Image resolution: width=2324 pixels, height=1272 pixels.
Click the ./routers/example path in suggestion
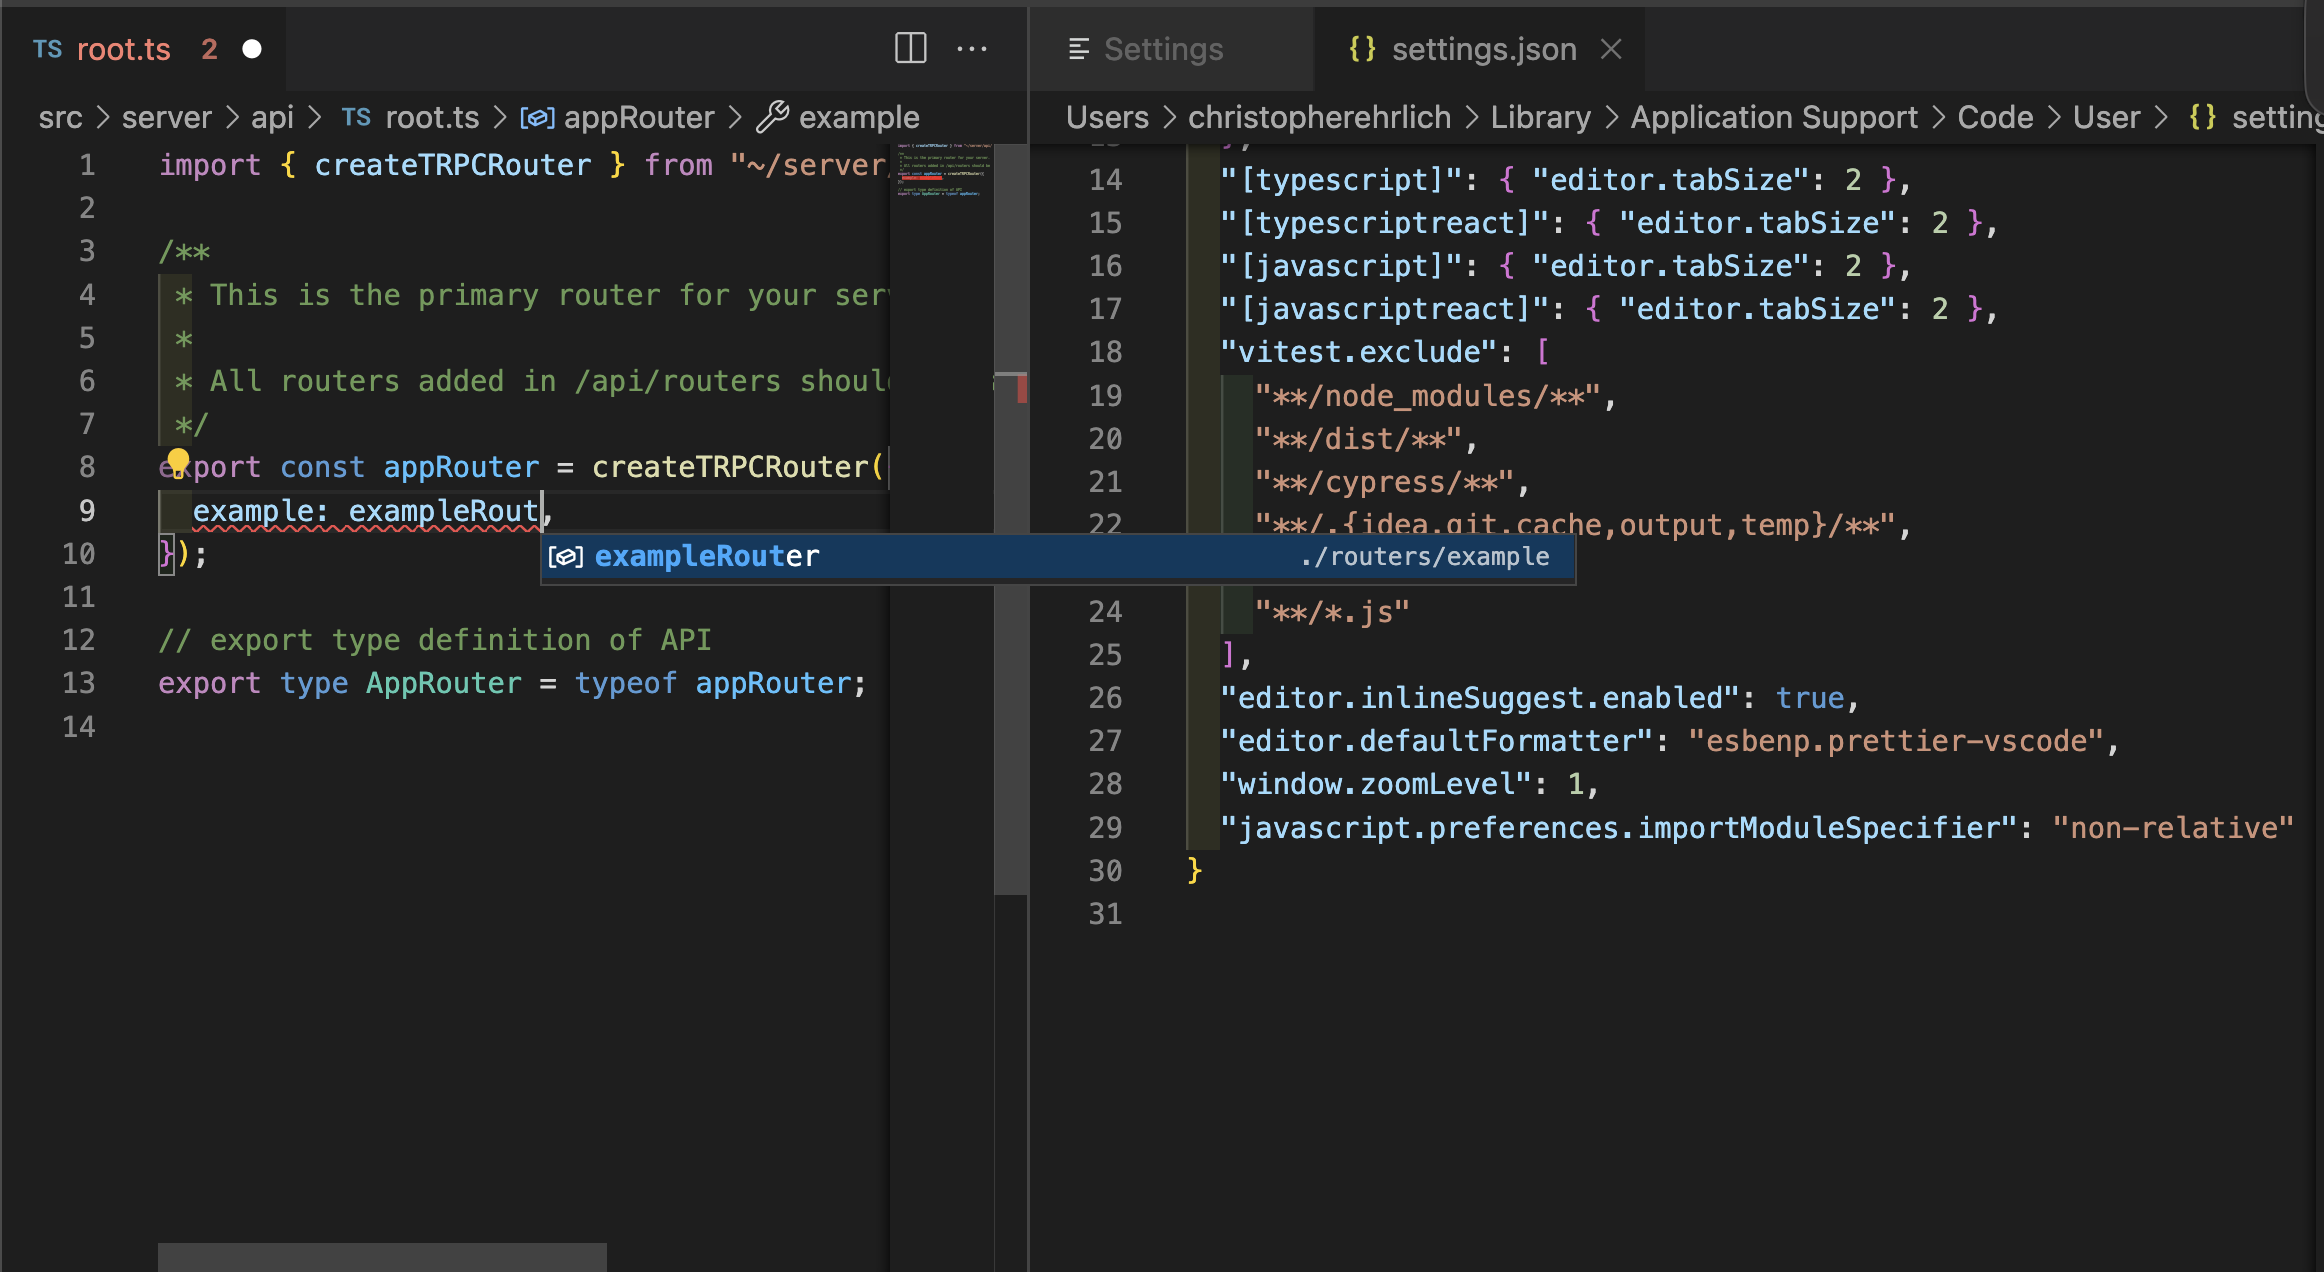pos(1426,557)
